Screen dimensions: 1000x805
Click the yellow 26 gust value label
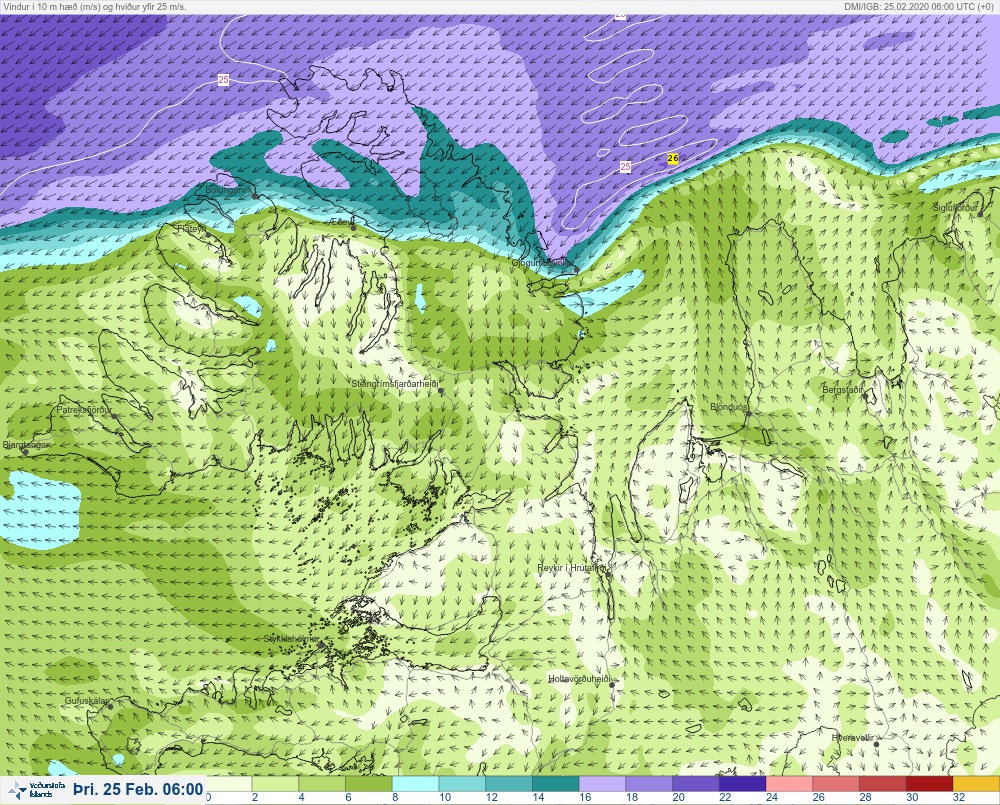pyautogui.click(x=673, y=158)
